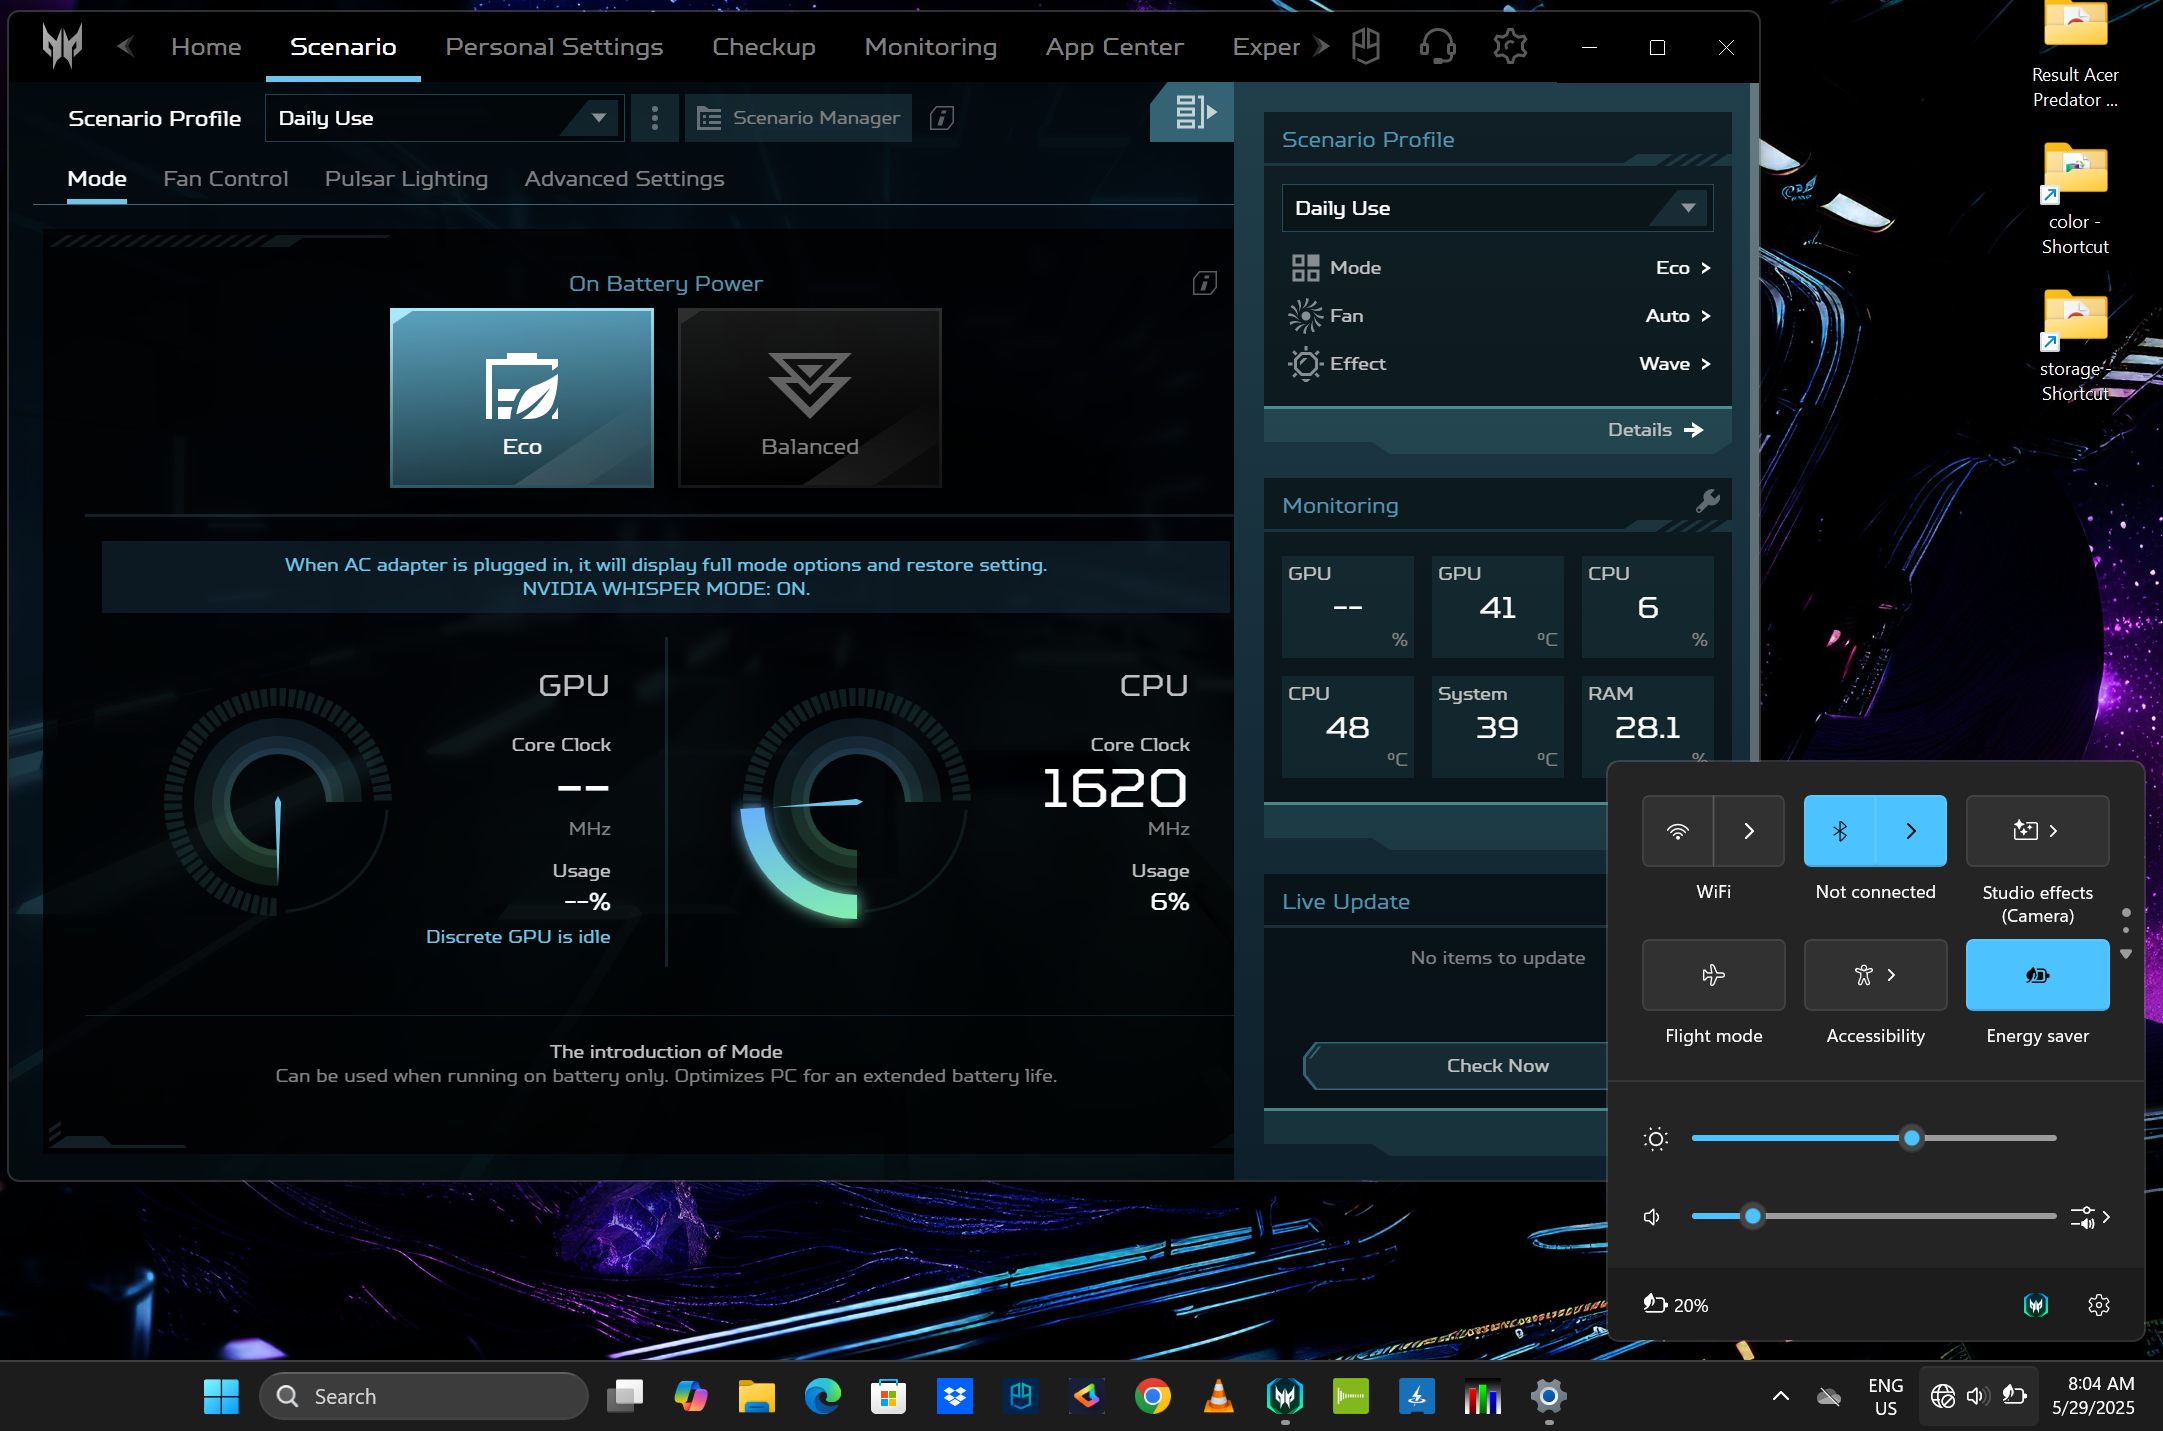2163x1431 pixels.
Task: Click the Windows Start button
Action: click(221, 1396)
